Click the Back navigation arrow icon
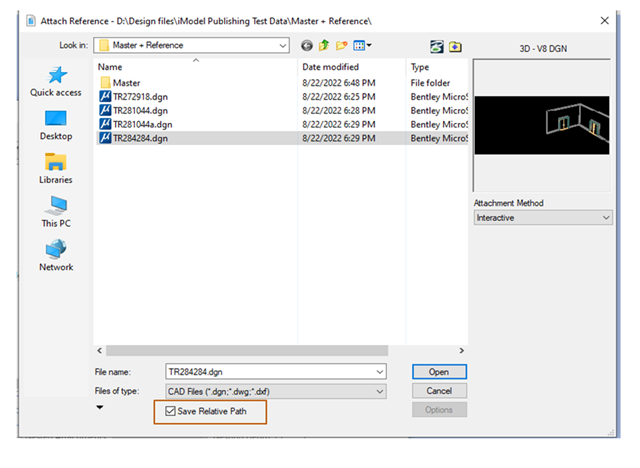The image size is (640, 468). click(x=307, y=46)
